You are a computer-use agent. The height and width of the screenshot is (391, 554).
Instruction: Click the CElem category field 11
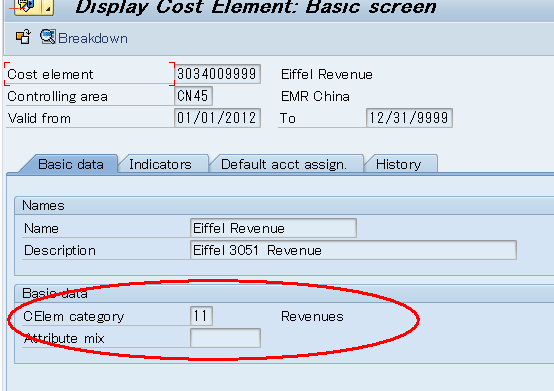click(201, 316)
